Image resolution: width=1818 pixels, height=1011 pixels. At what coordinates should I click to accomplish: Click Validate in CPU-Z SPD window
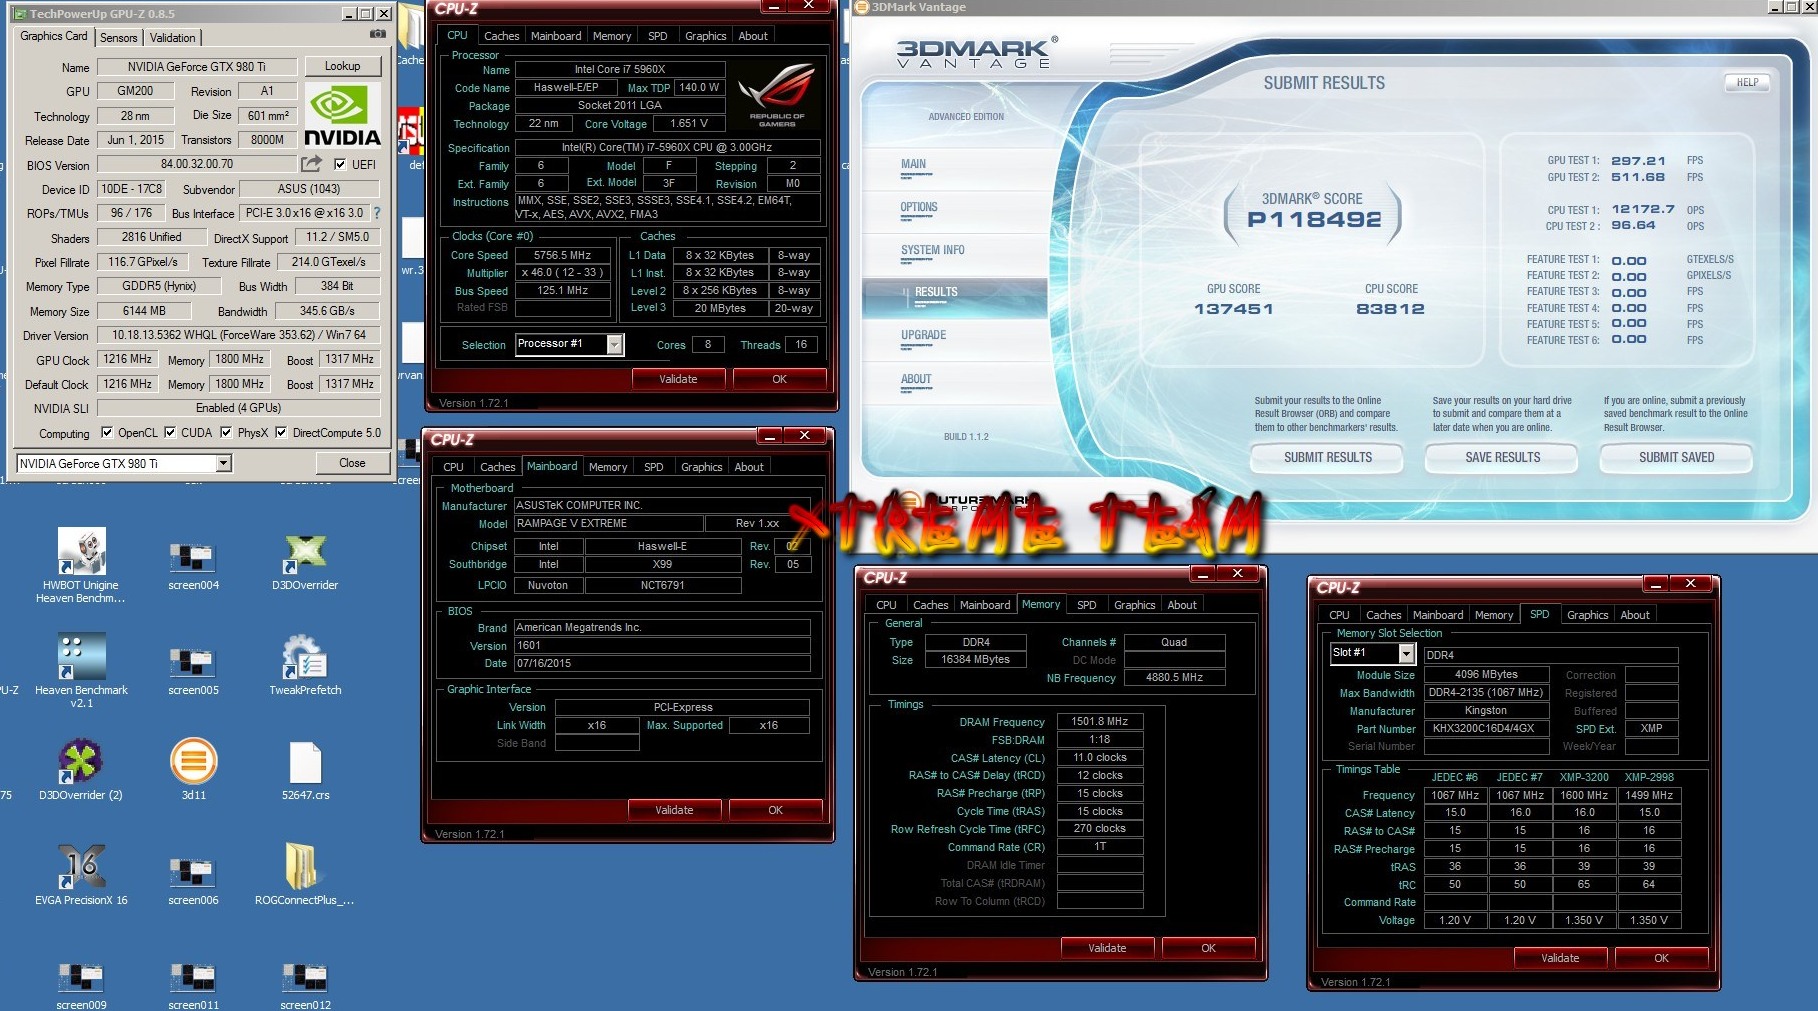[1560, 958]
